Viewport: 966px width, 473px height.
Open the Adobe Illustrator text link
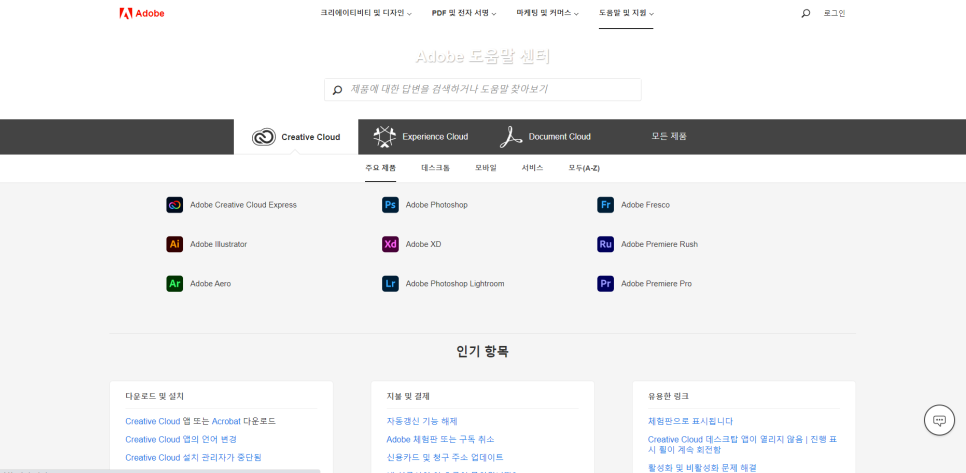pos(218,245)
